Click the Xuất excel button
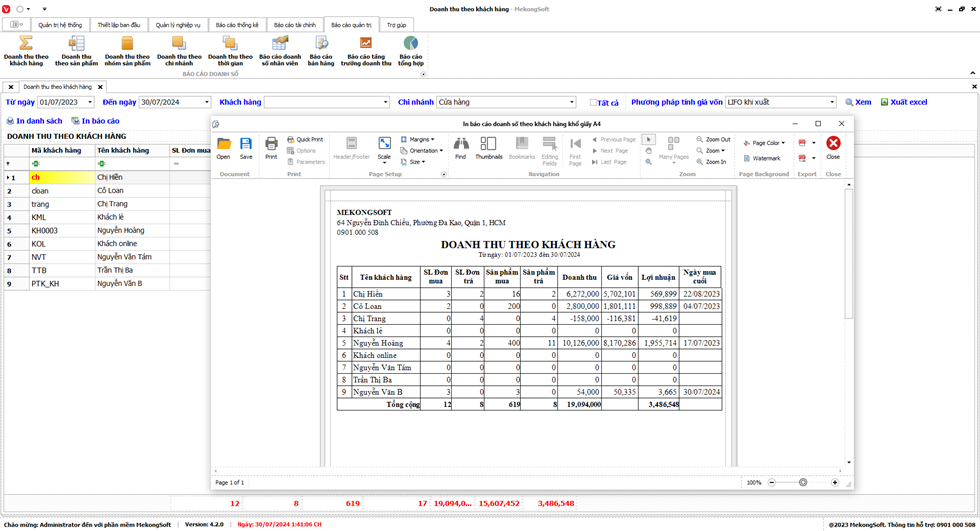Image resolution: width=980 pixels, height=531 pixels. pos(903,102)
